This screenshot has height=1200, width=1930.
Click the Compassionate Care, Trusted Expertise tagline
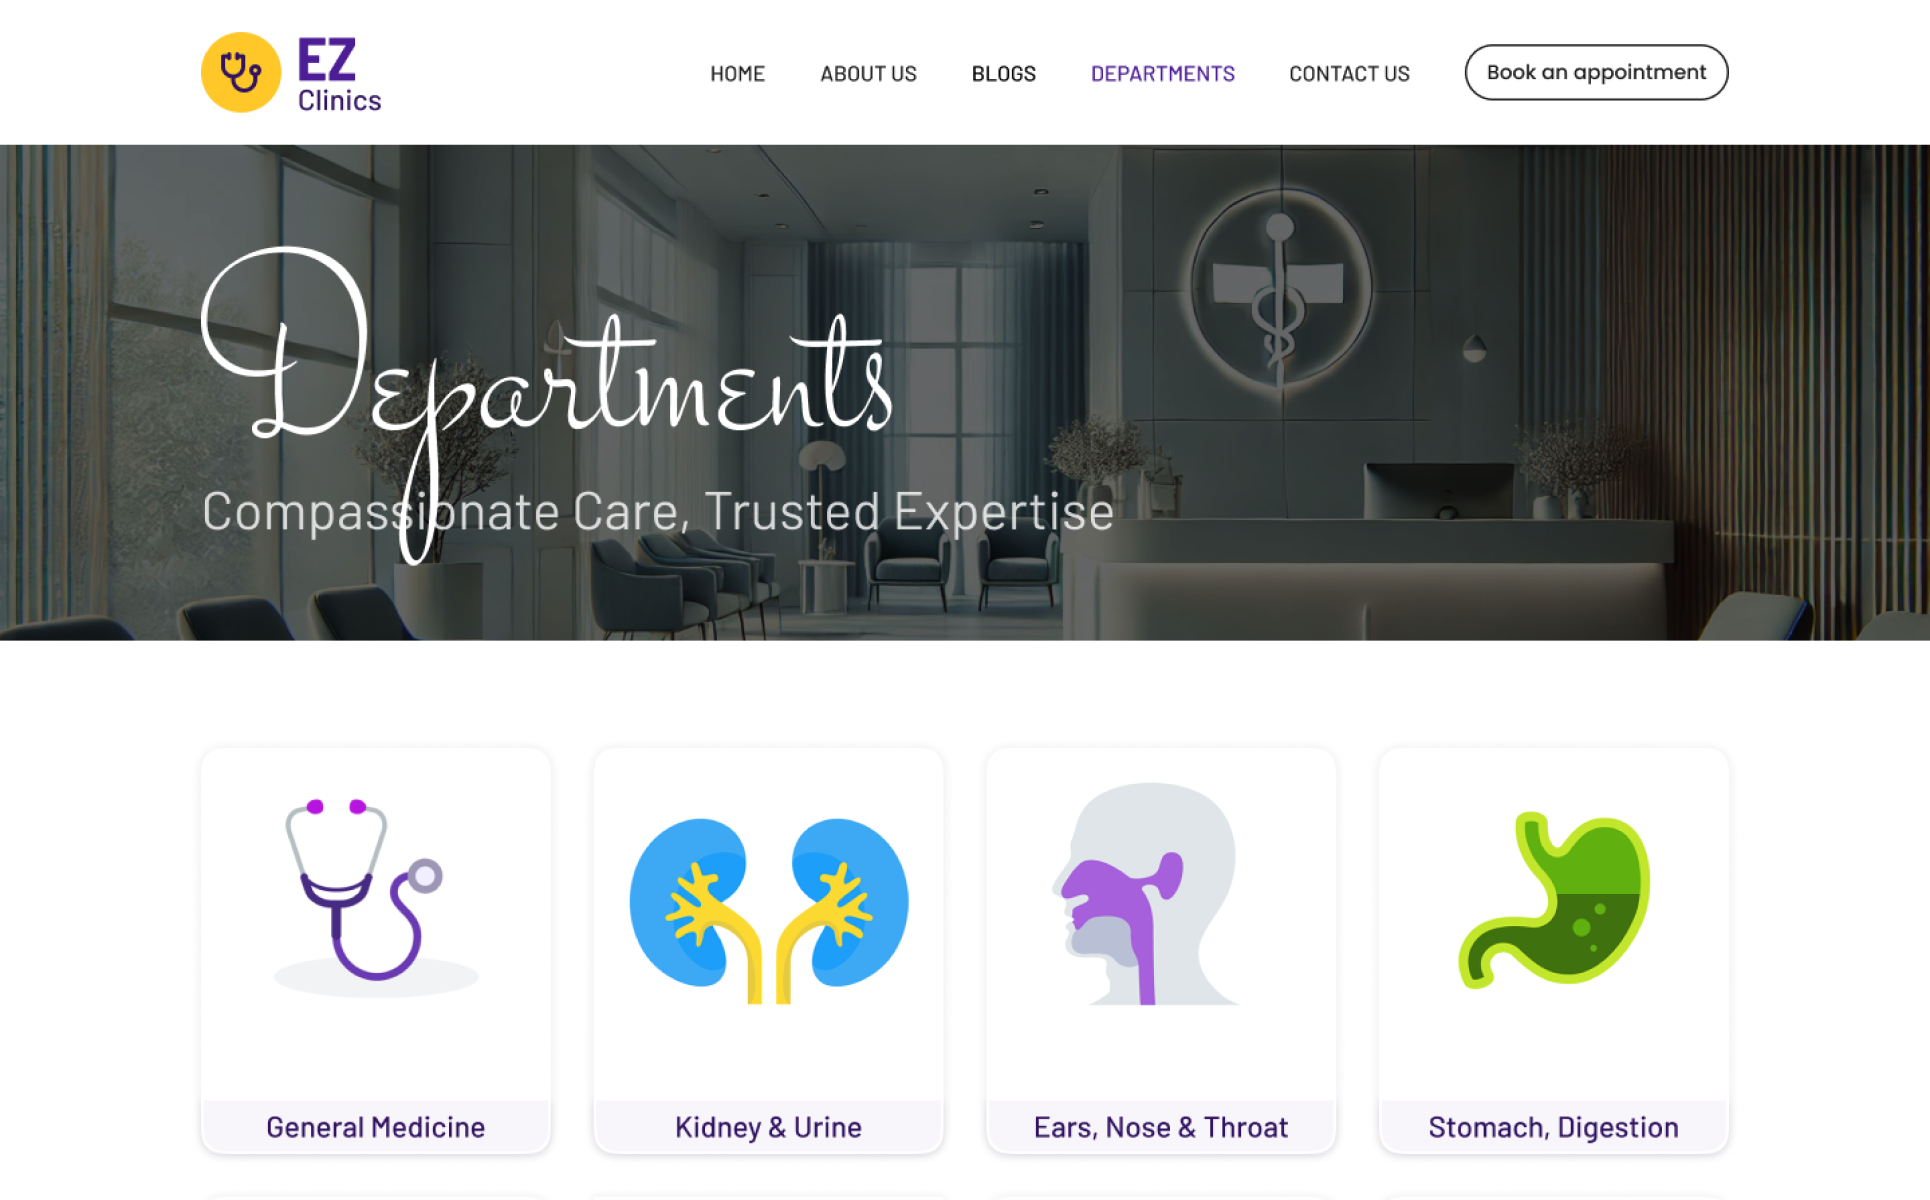point(658,511)
